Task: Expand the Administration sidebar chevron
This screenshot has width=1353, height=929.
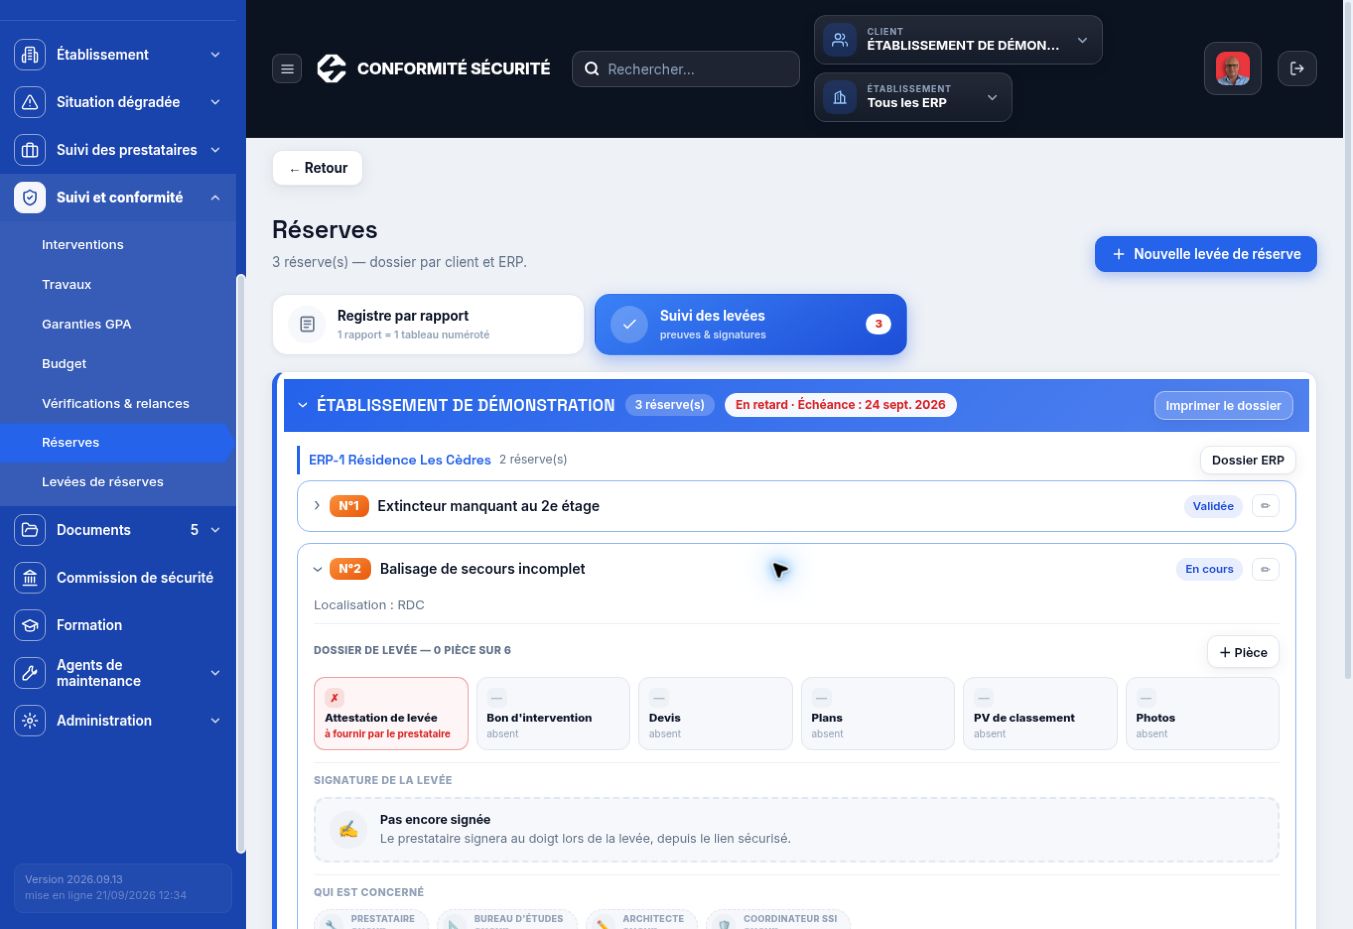Action: pyautogui.click(x=215, y=721)
